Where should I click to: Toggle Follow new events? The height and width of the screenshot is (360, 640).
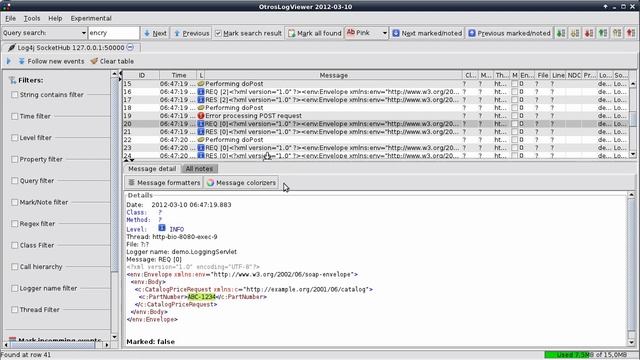51,61
